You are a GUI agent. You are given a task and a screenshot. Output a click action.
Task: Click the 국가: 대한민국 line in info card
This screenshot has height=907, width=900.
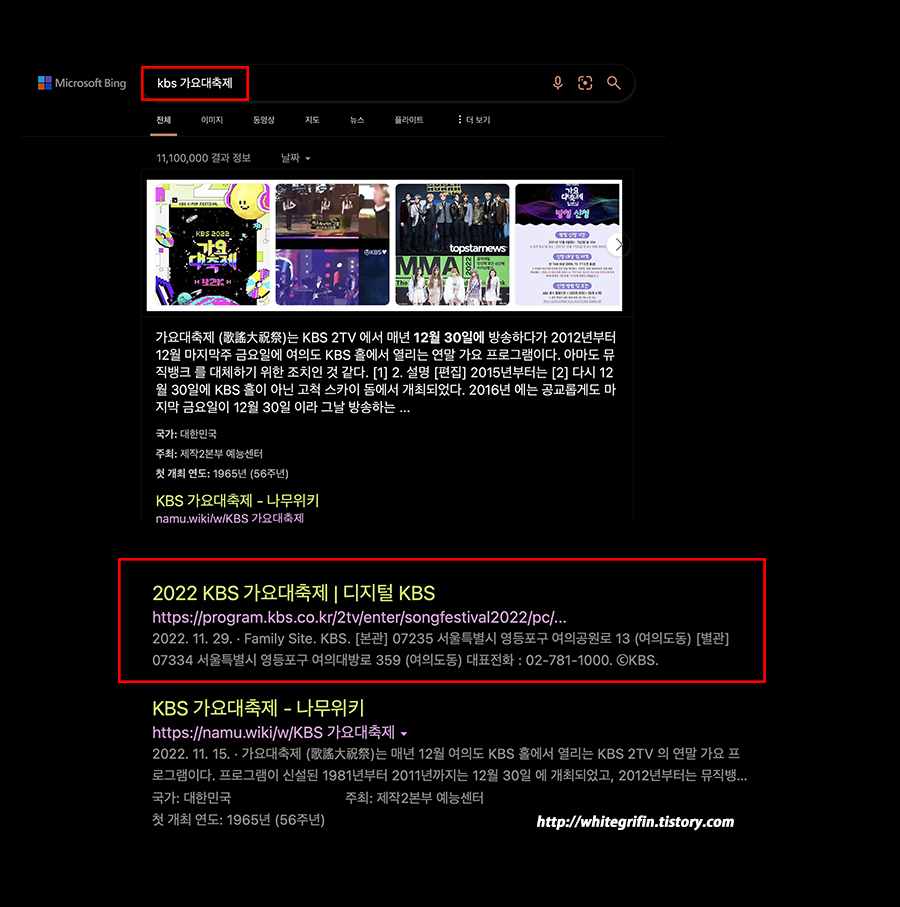click(186, 434)
